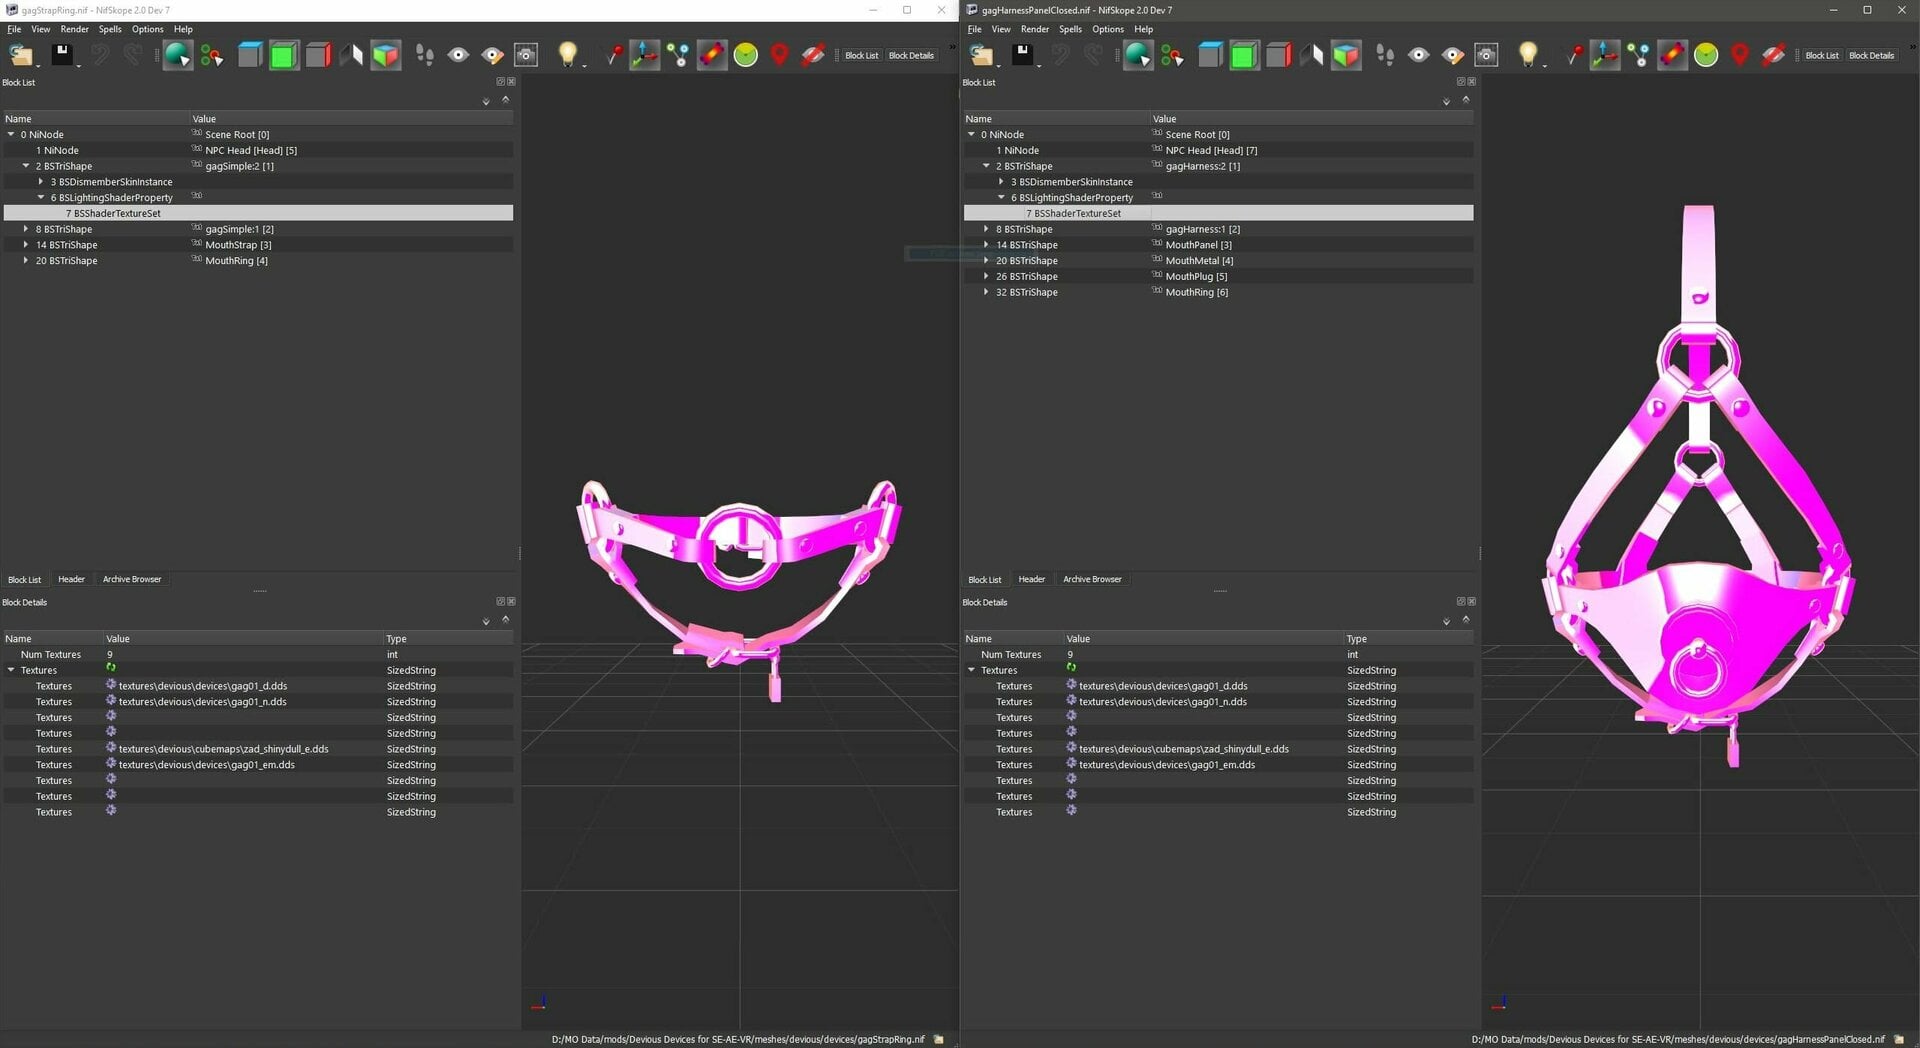The image size is (1920, 1048).
Task: Toggle eye-with-pencil saved view in gagStrapRing window
Action: coord(492,55)
